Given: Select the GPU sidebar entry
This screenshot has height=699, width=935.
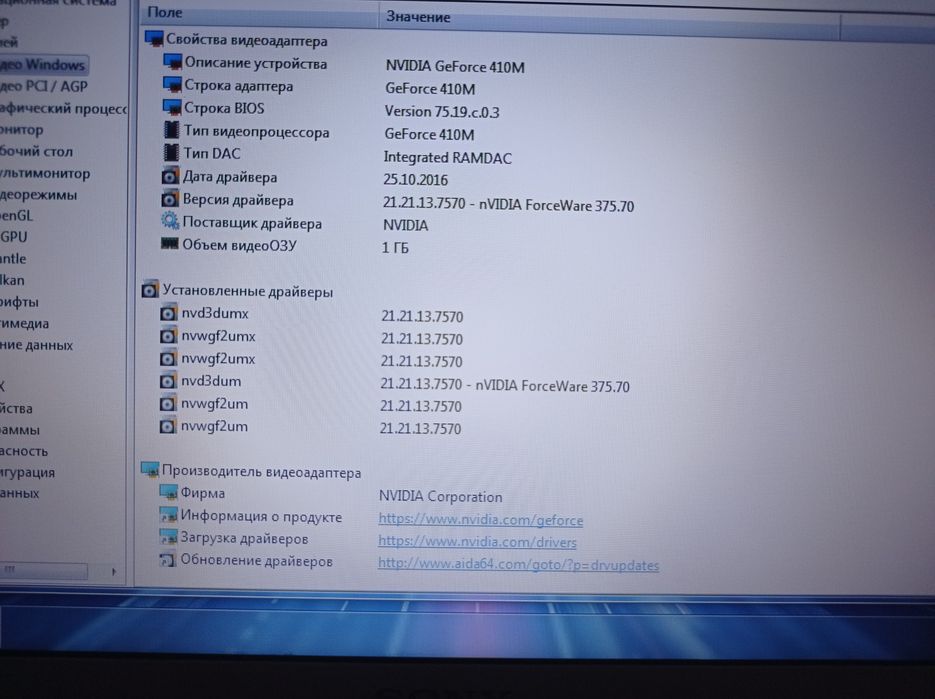Looking at the screenshot, I should [x=14, y=237].
